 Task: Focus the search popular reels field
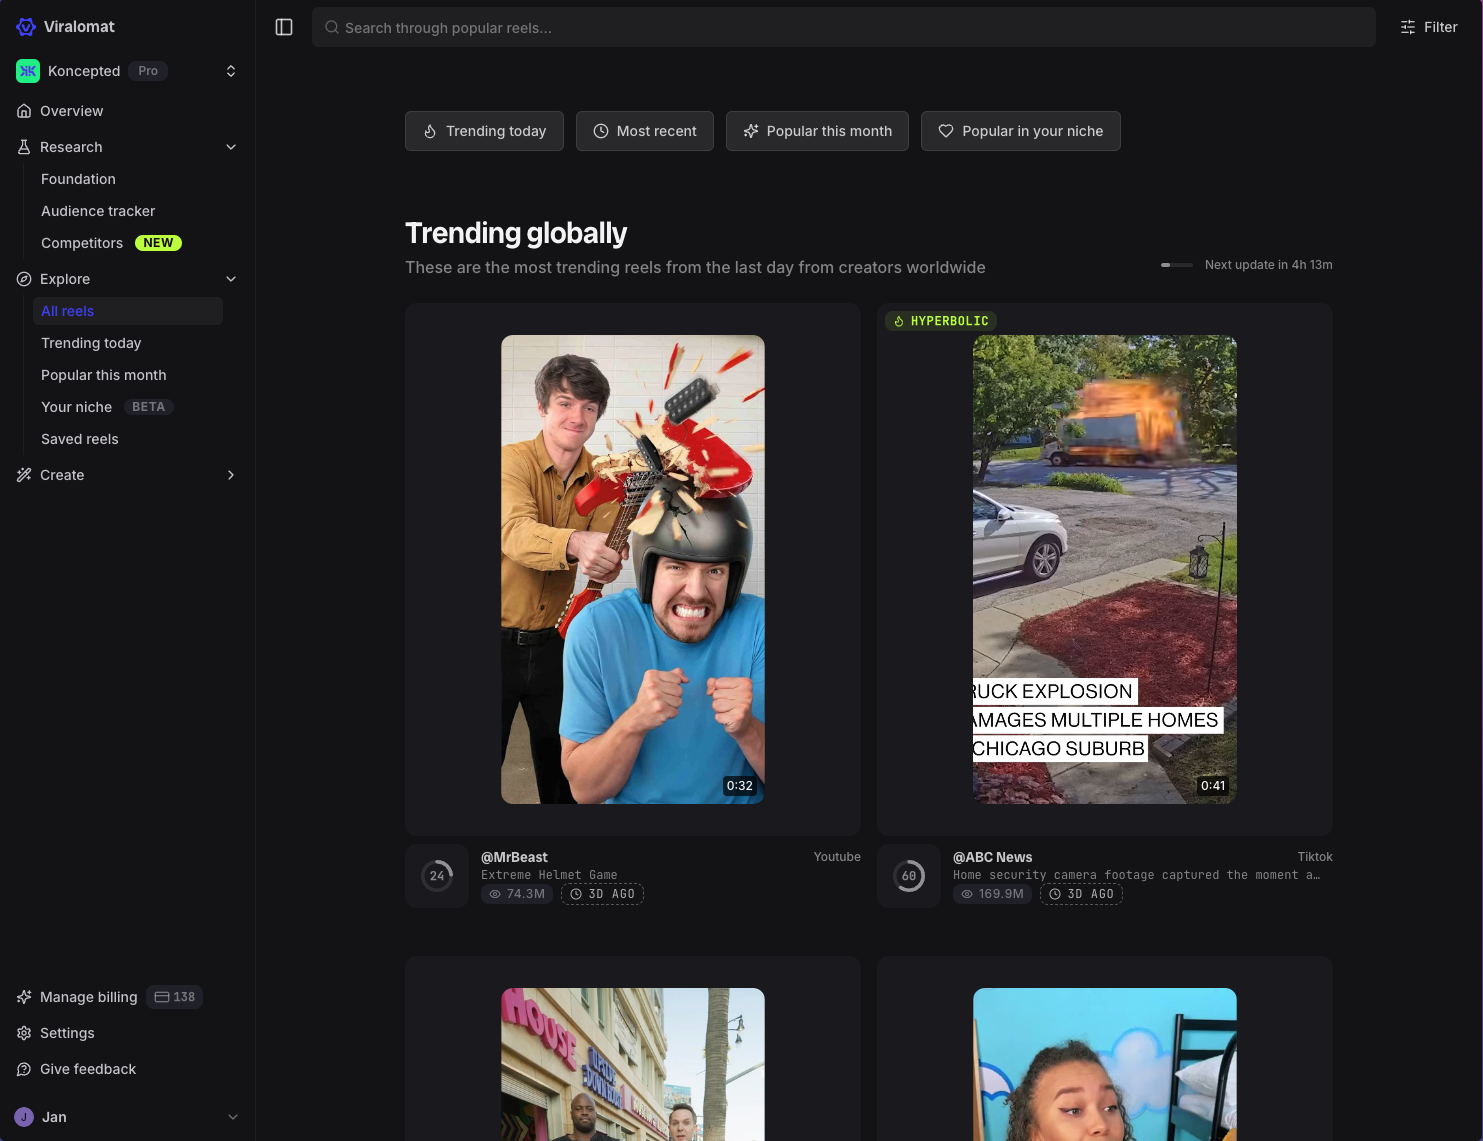[844, 27]
